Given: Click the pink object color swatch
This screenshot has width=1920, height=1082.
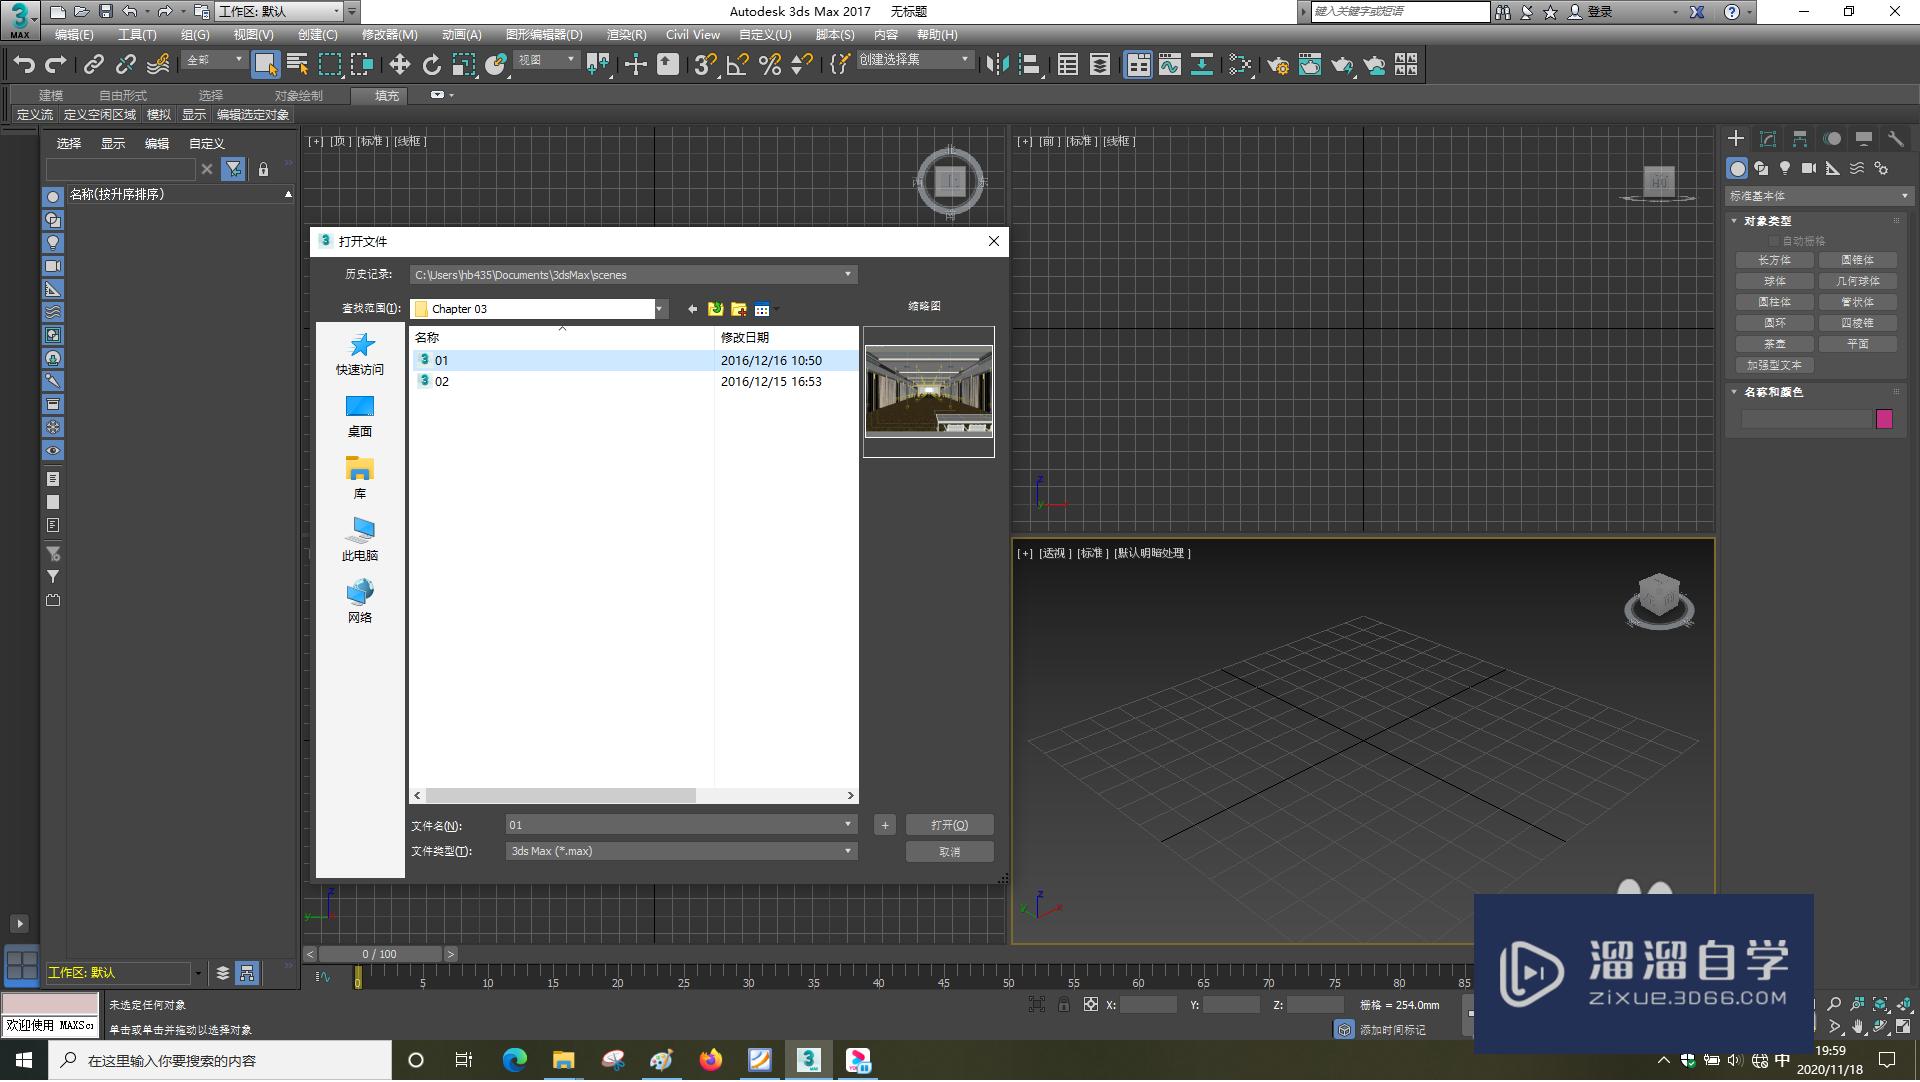Looking at the screenshot, I should click(1884, 420).
